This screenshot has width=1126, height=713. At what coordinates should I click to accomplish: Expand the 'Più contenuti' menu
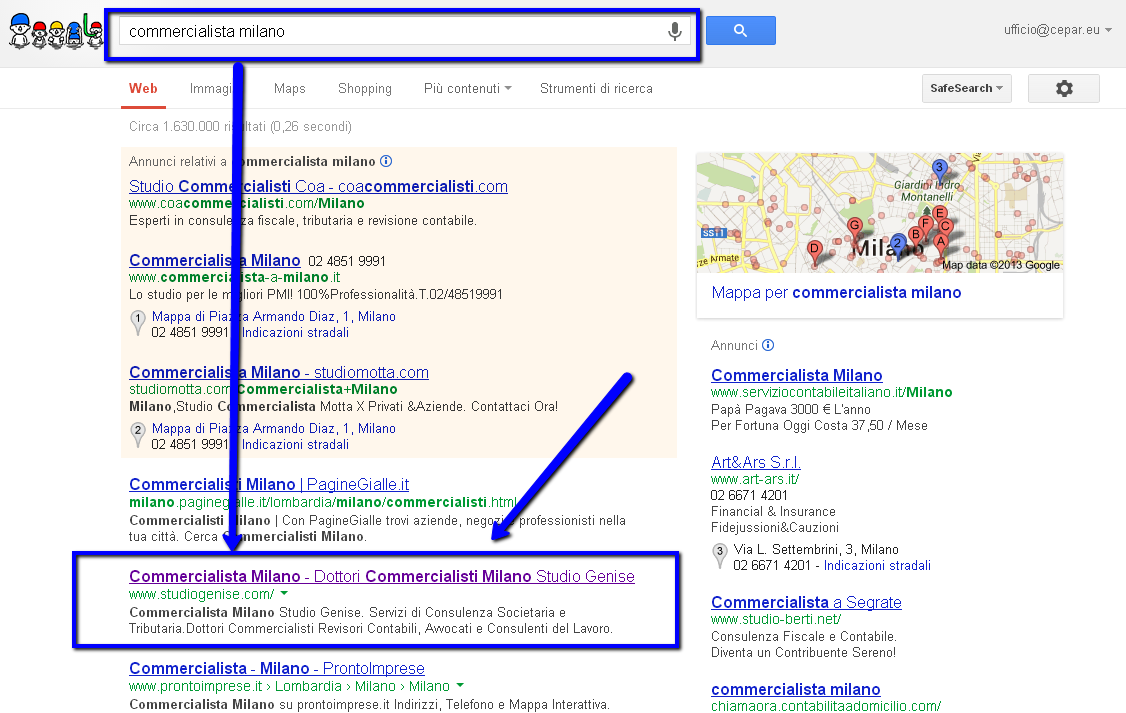tap(467, 88)
